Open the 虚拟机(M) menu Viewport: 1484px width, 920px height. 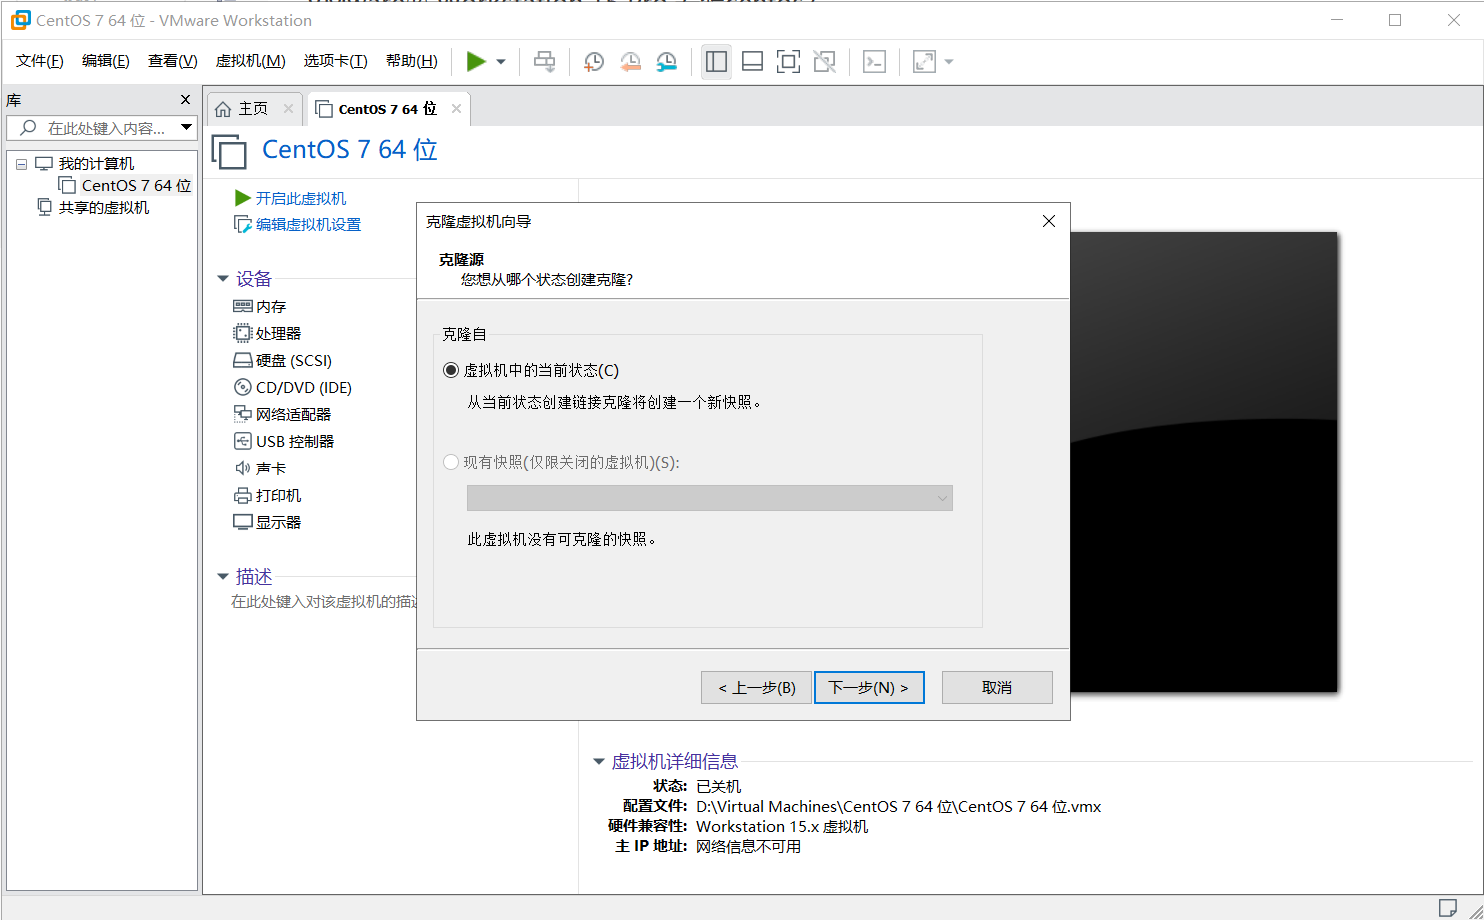(251, 61)
